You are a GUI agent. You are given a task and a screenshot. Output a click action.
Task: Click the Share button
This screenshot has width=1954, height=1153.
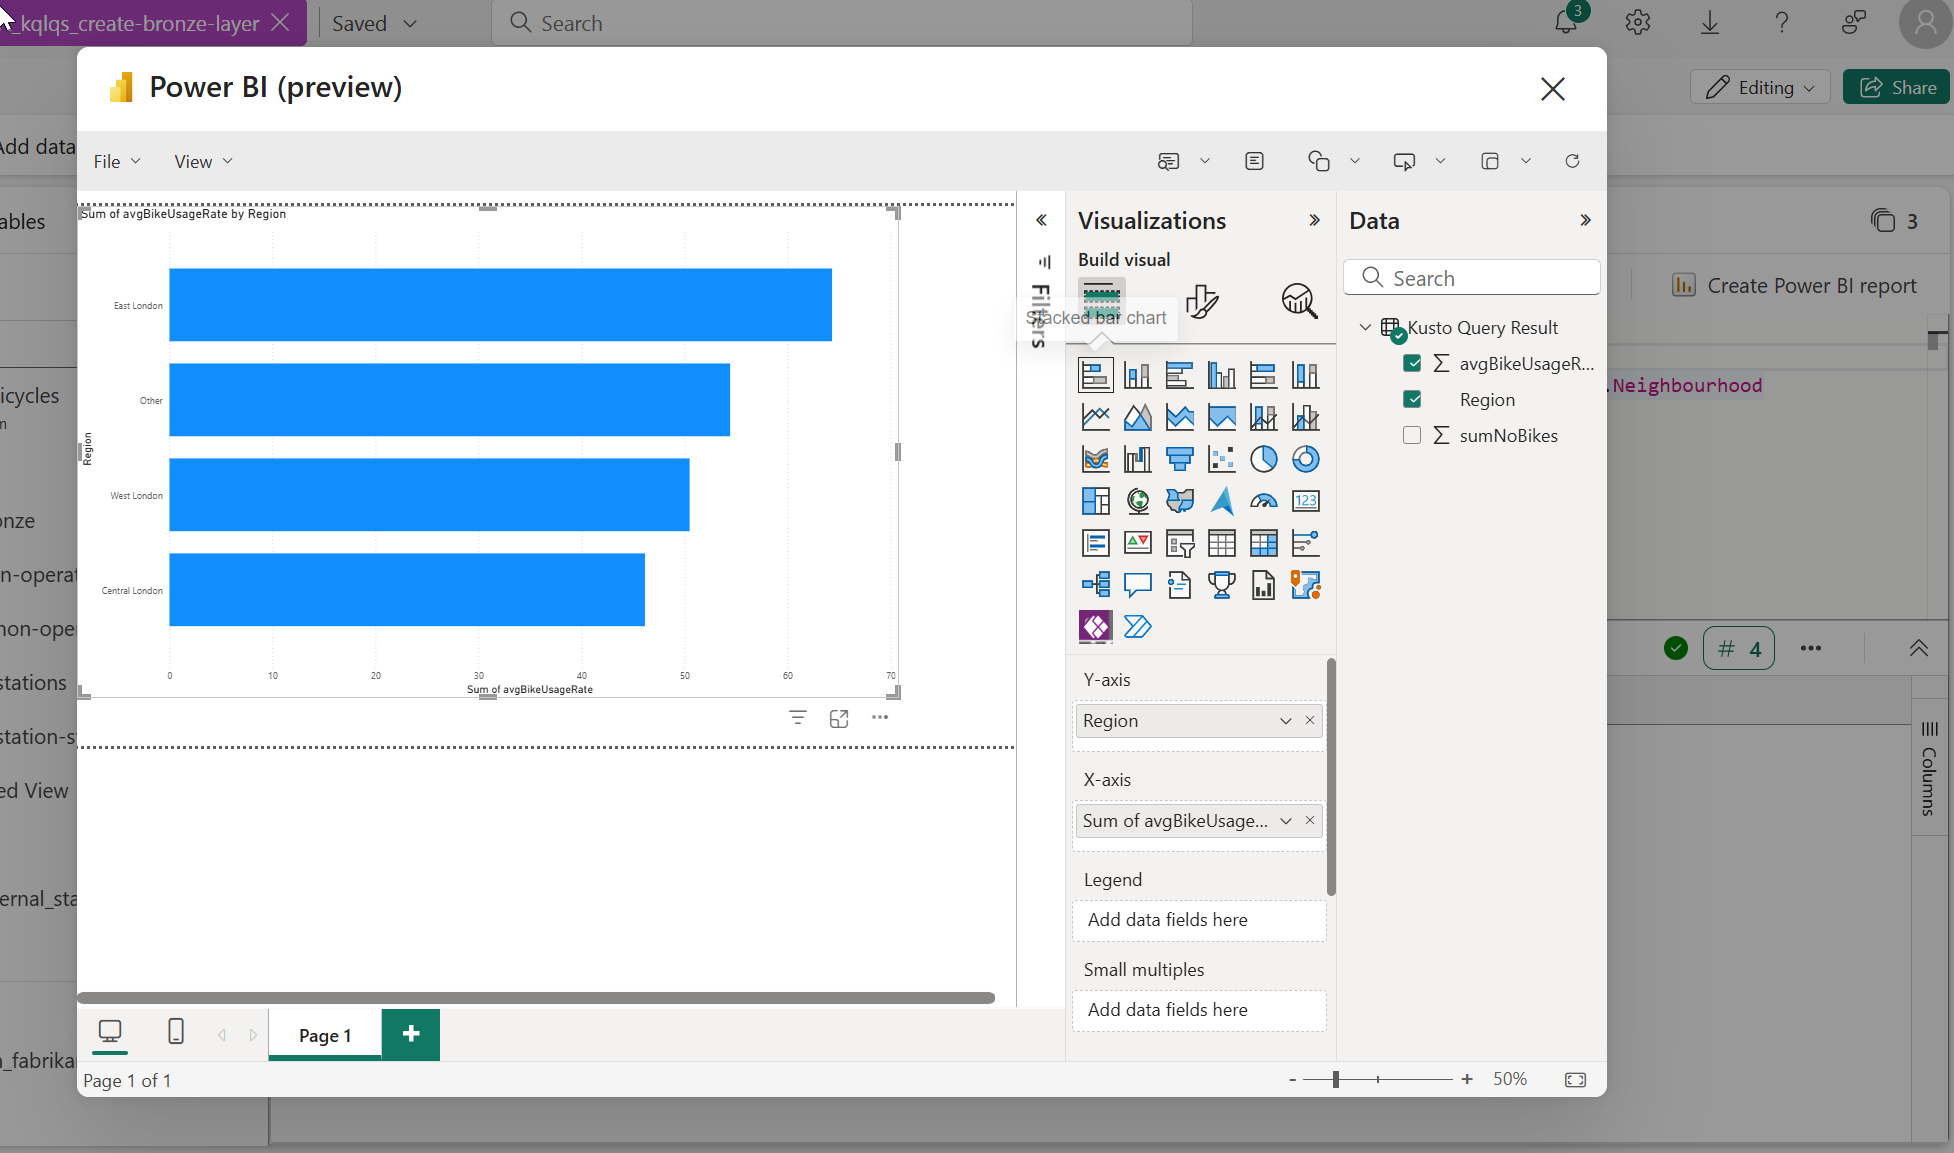[1897, 88]
